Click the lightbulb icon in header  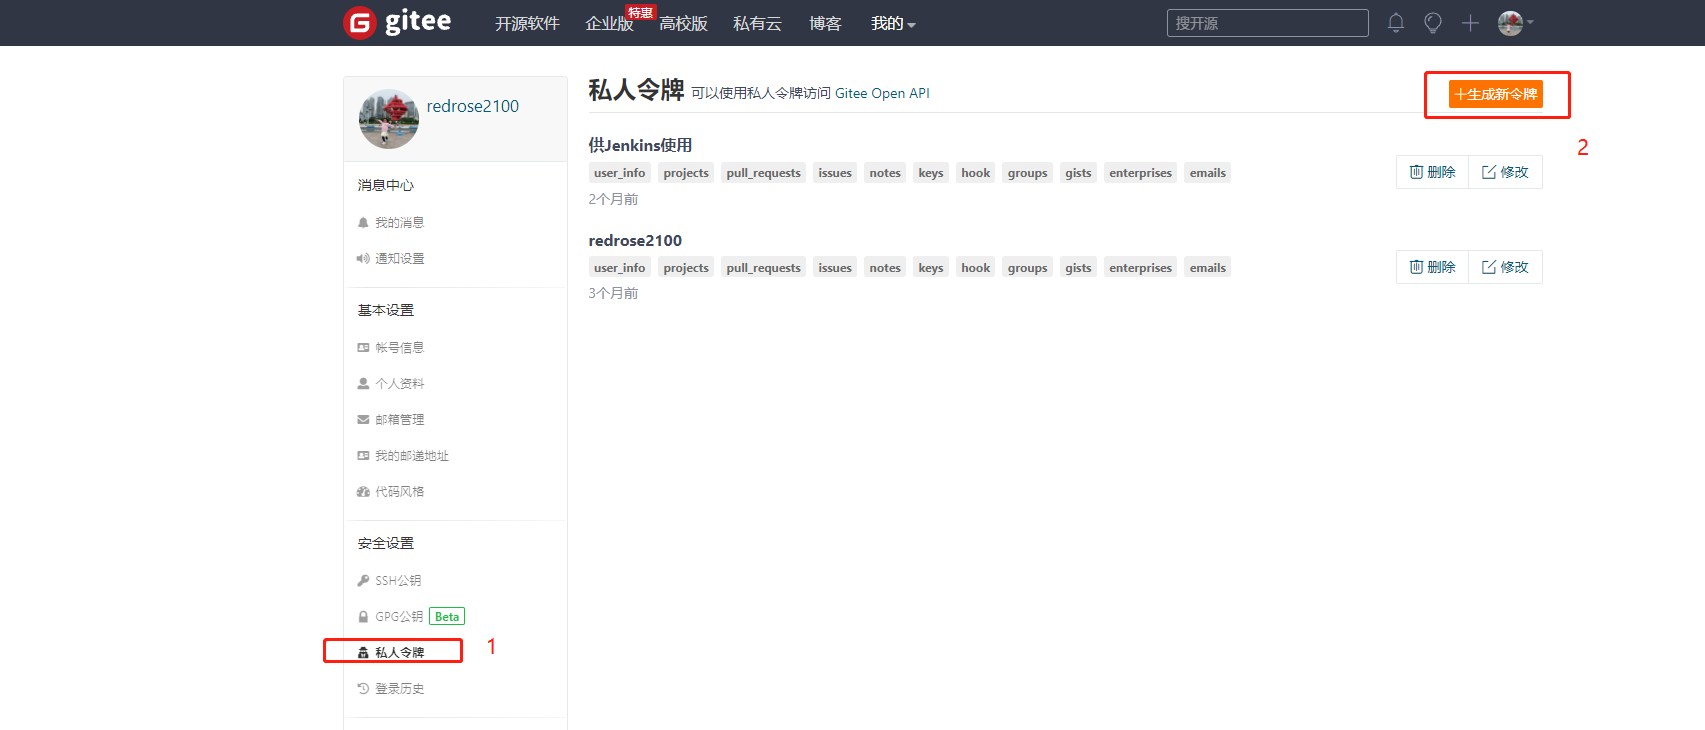click(x=1433, y=23)
